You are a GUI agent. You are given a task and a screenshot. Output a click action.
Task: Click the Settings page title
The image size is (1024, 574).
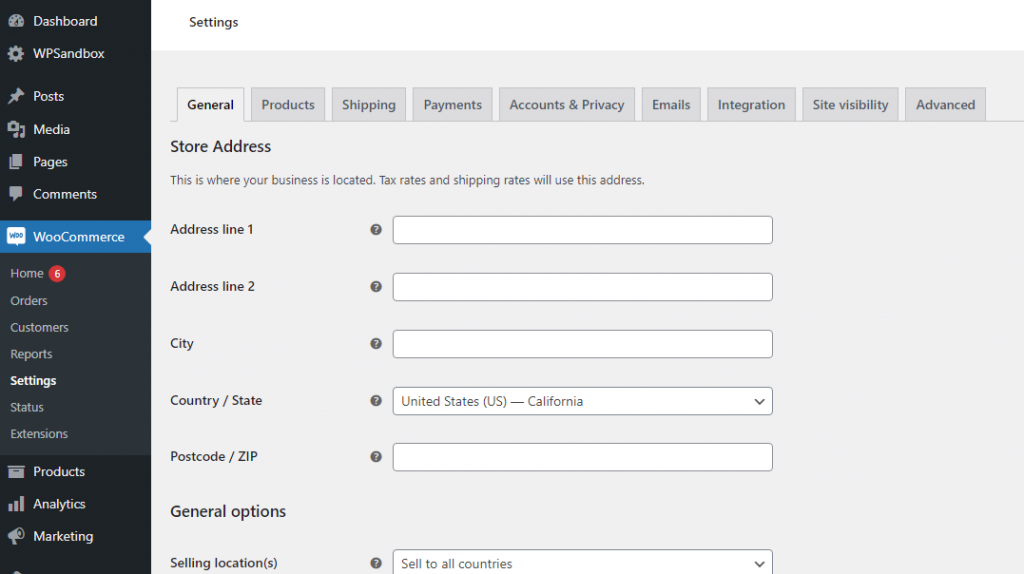click(x=214, y=22)
